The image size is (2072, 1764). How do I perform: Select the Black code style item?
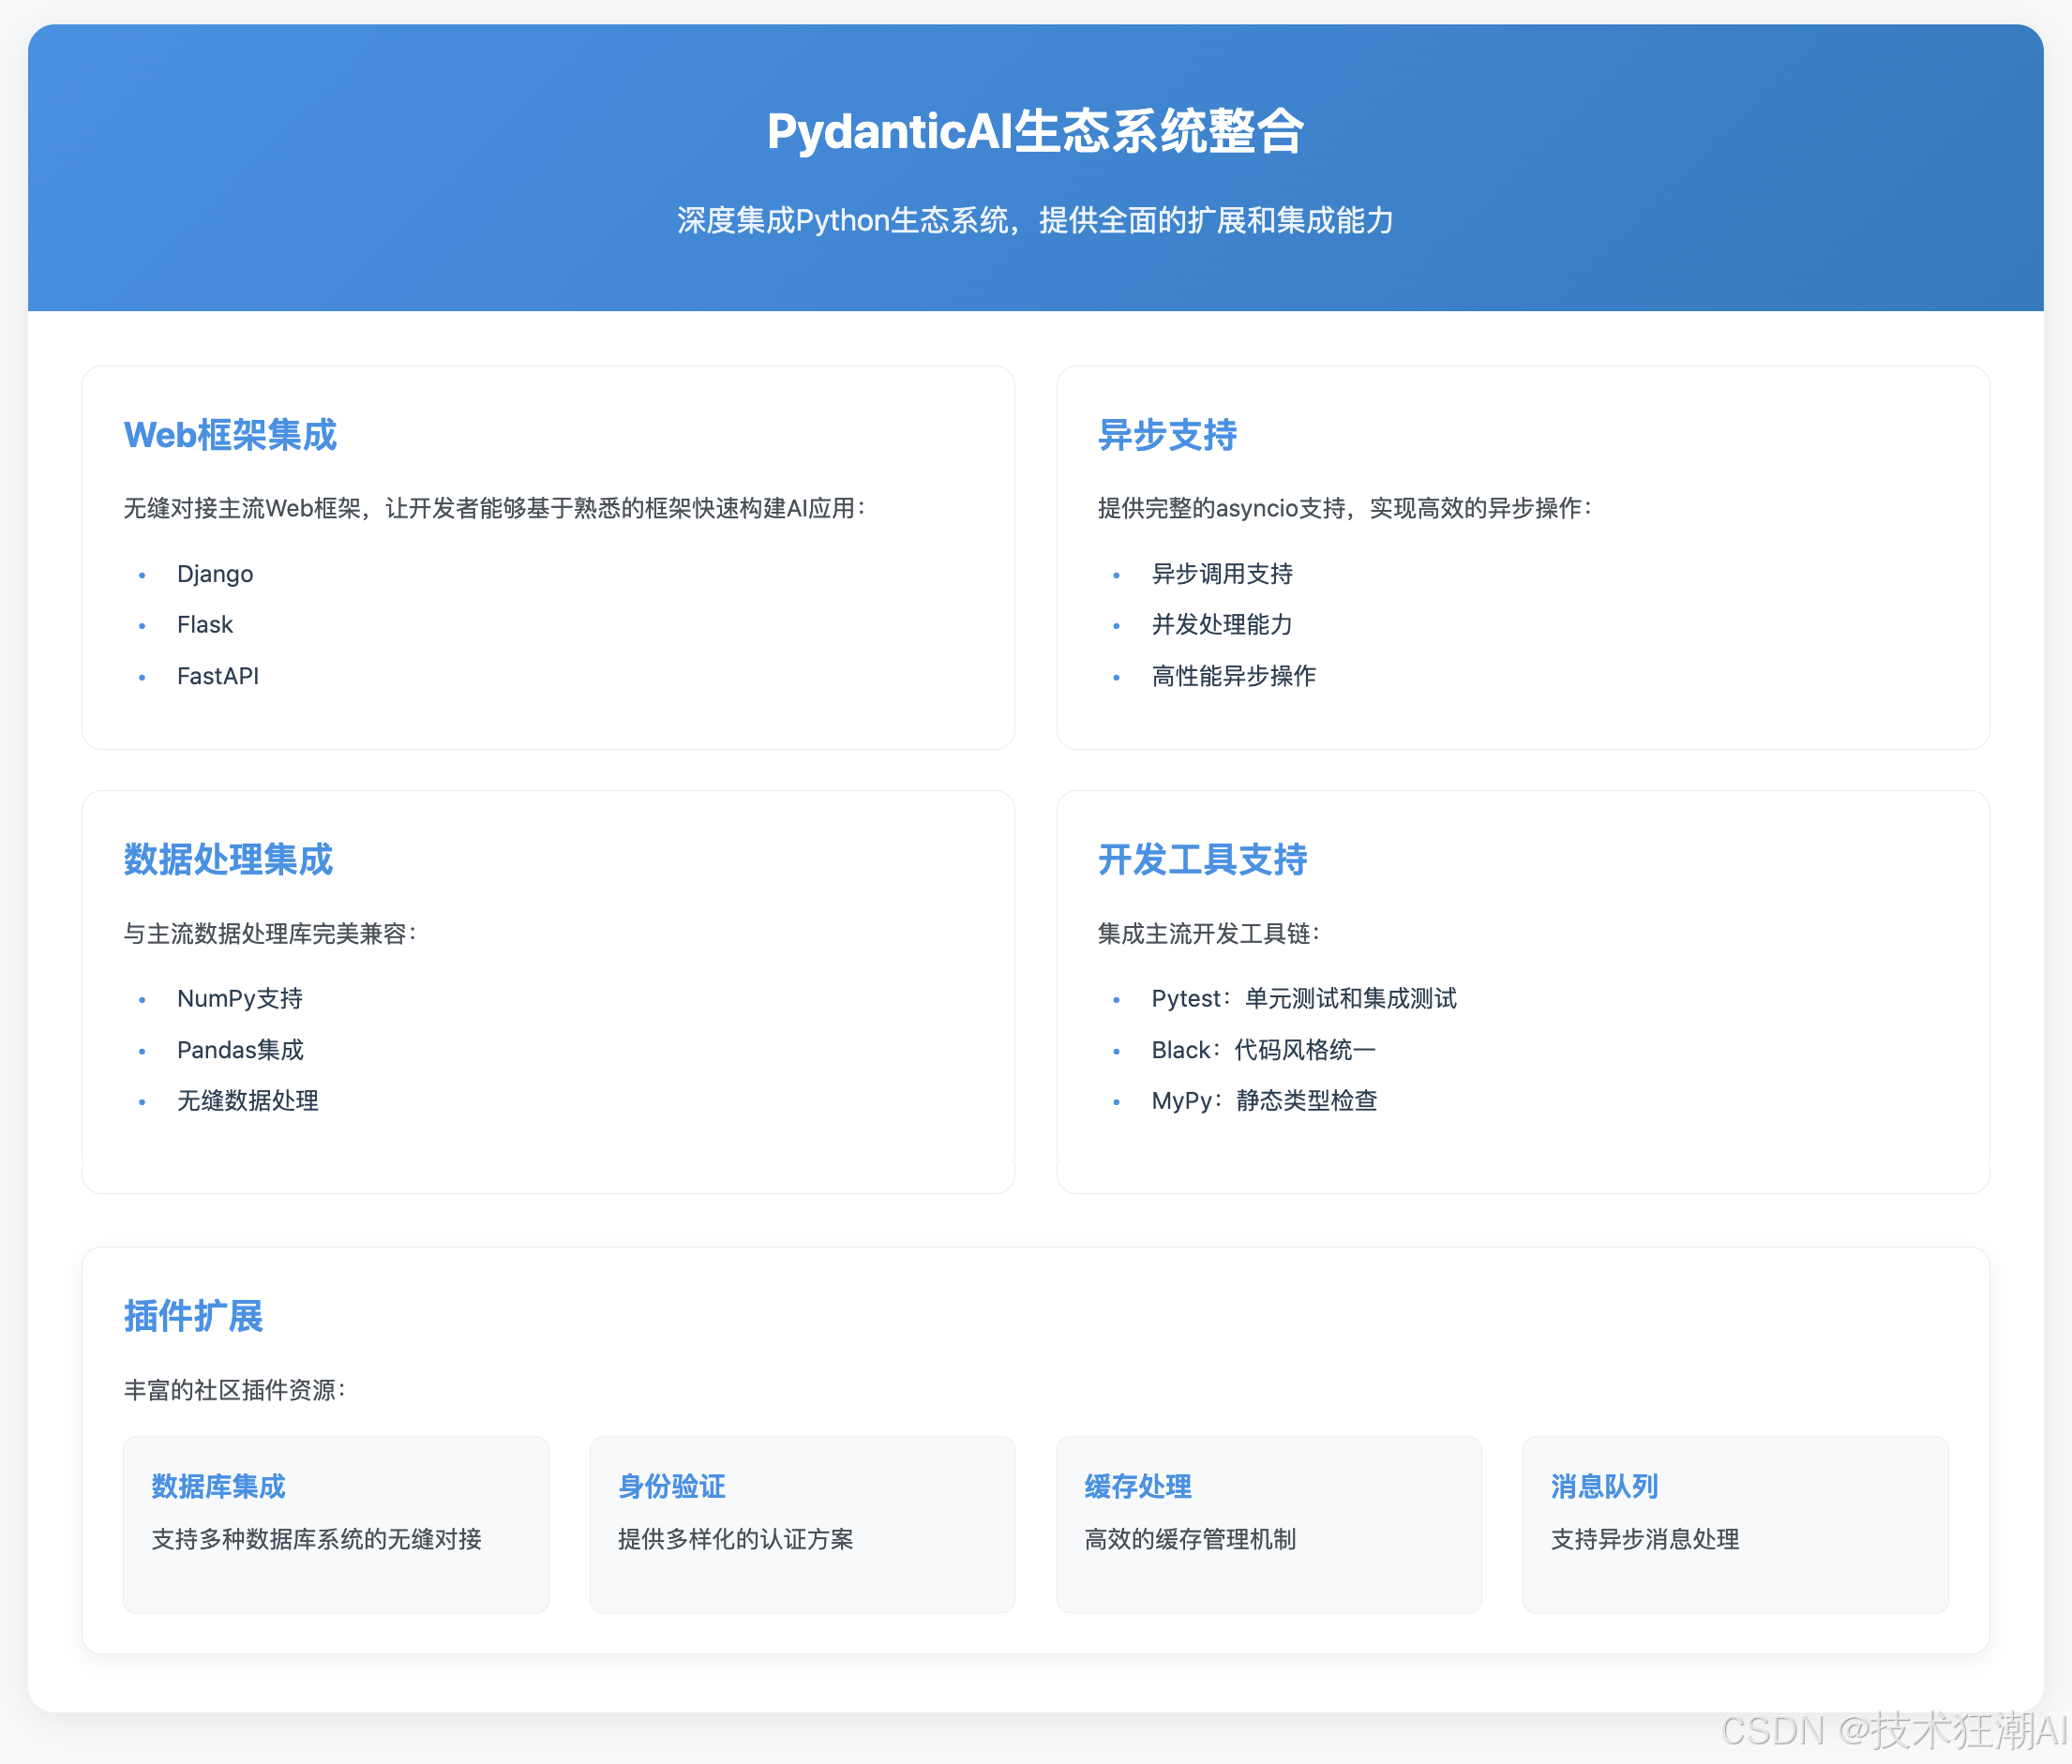(1263, 1050)
